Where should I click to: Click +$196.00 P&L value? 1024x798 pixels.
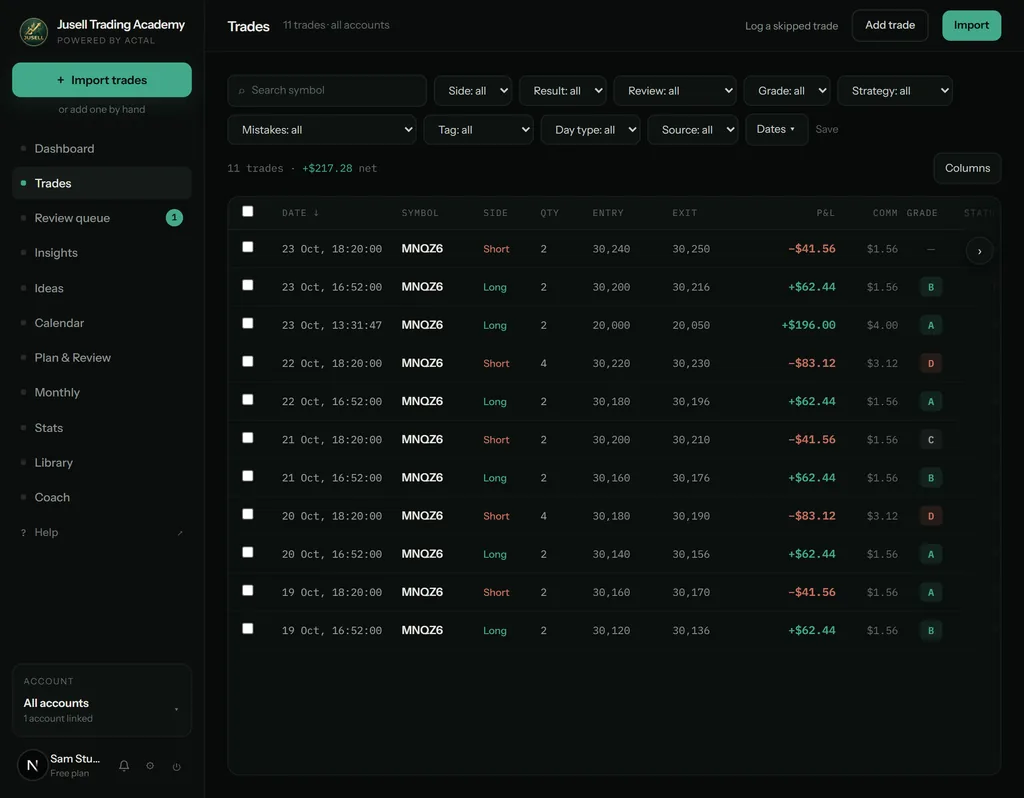click(808, 325)
